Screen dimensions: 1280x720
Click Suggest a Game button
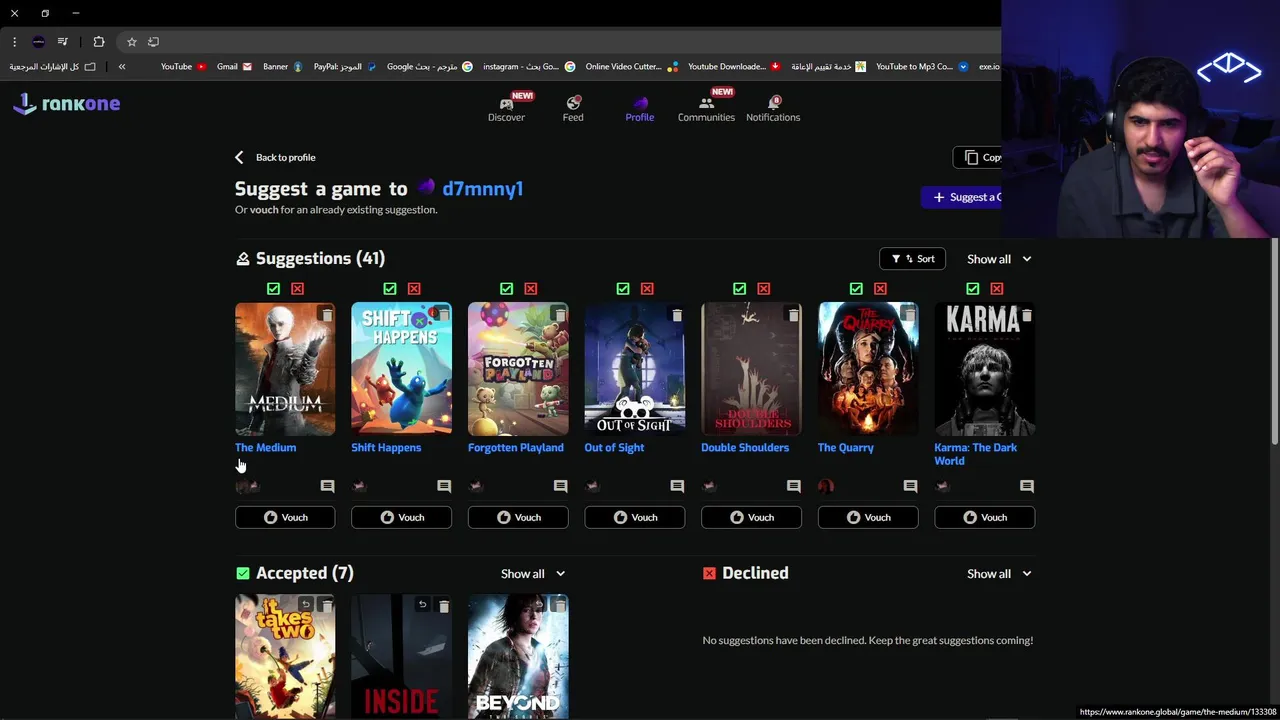pyautogui.click(x=961, y=197)
